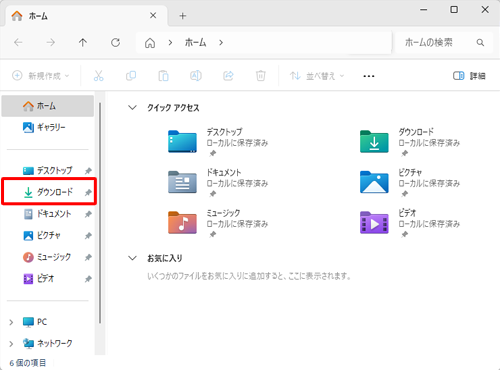Open the See more three-dots menu
Image resolution: width=500 pixels, height=370 pixels.
pyautogui.click(x=369, y=76)
